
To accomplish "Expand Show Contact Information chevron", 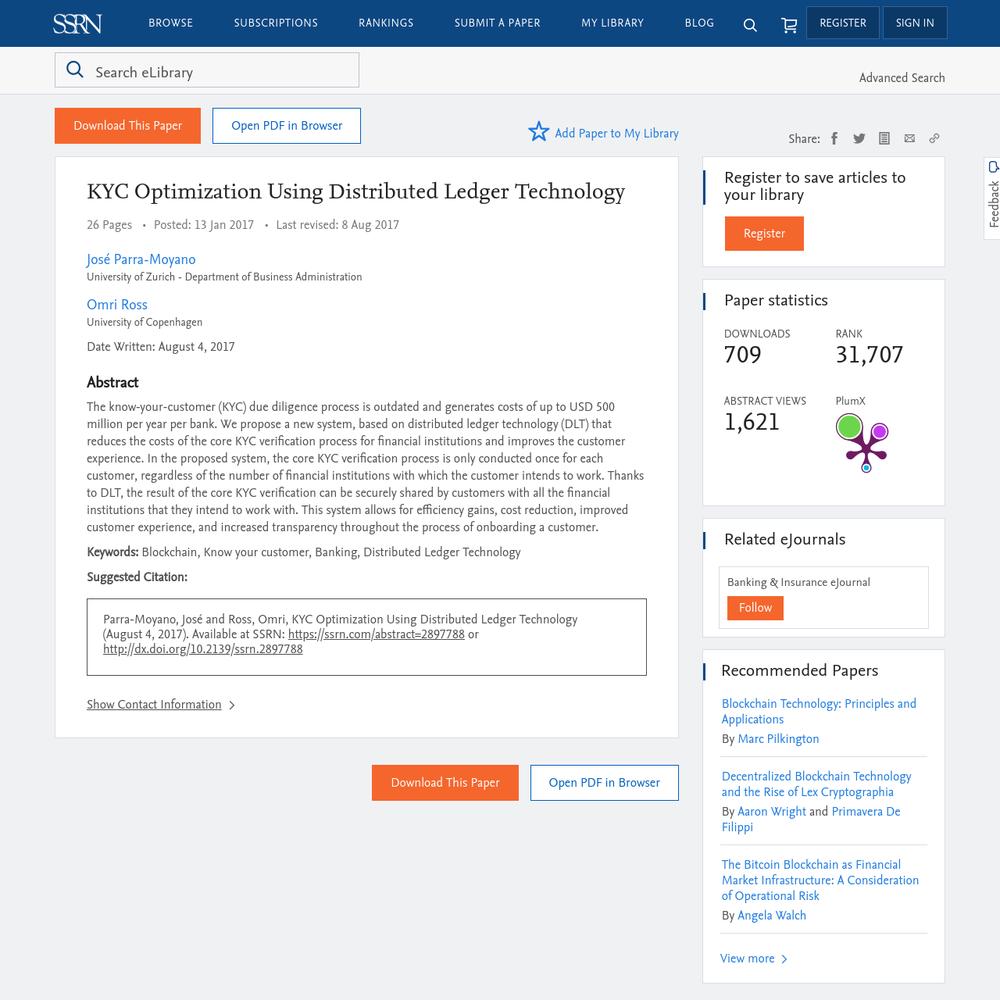I will coord(232,705).
